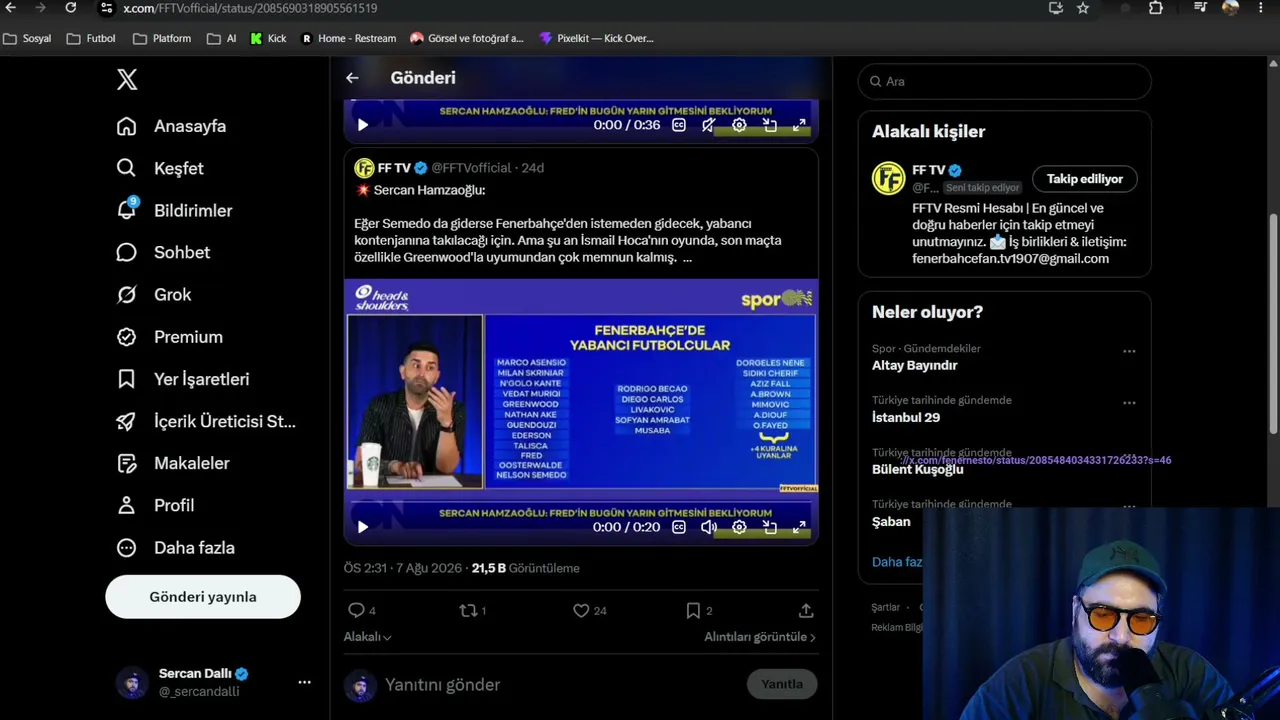Go to the X home logo
1280x720 pixels.
[127, 80]
